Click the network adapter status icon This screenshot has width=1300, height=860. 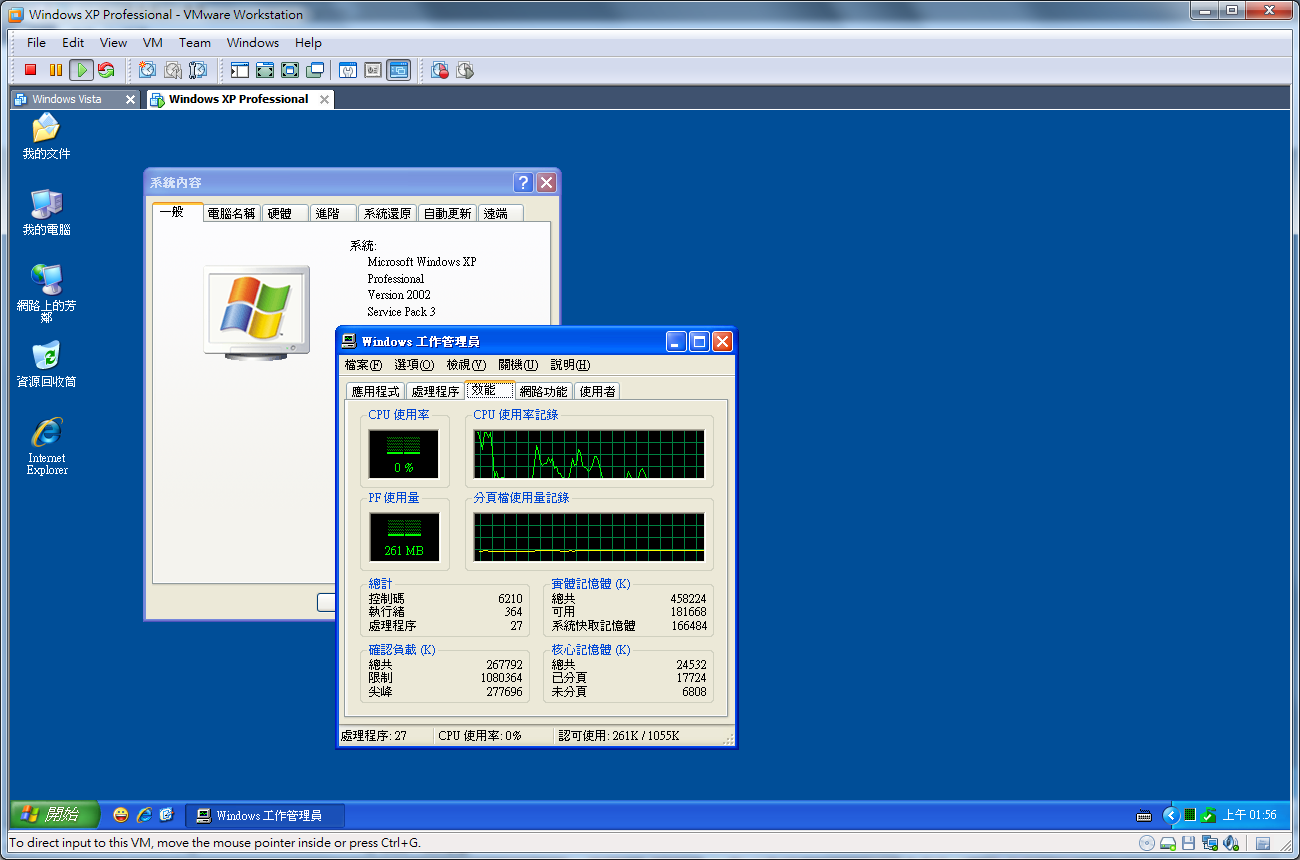point(1209,843)
